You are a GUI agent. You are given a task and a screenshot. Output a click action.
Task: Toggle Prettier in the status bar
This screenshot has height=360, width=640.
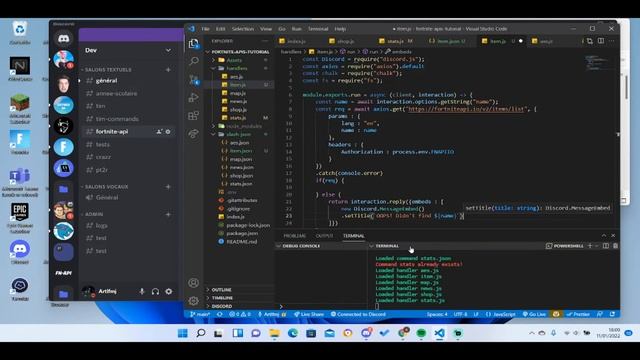[x=578, y=314]
